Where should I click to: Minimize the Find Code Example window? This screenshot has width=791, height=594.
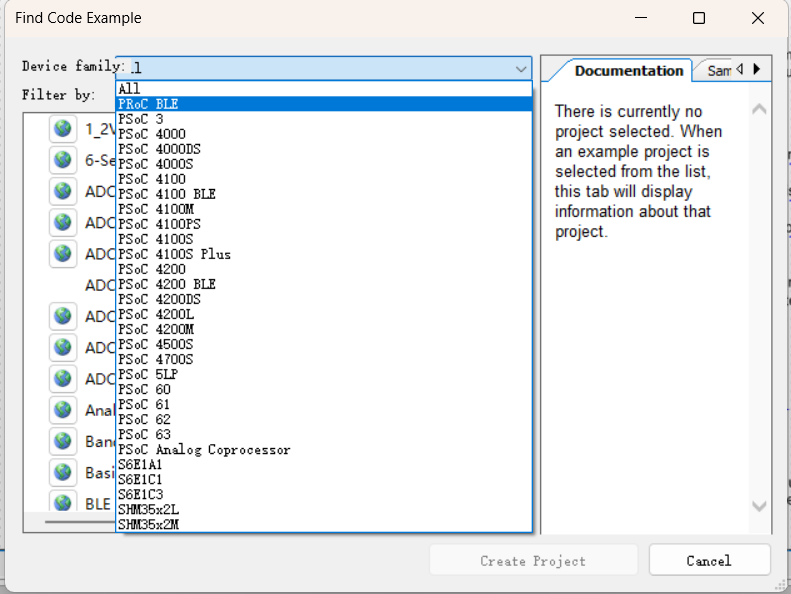click(x=641, y=18)
